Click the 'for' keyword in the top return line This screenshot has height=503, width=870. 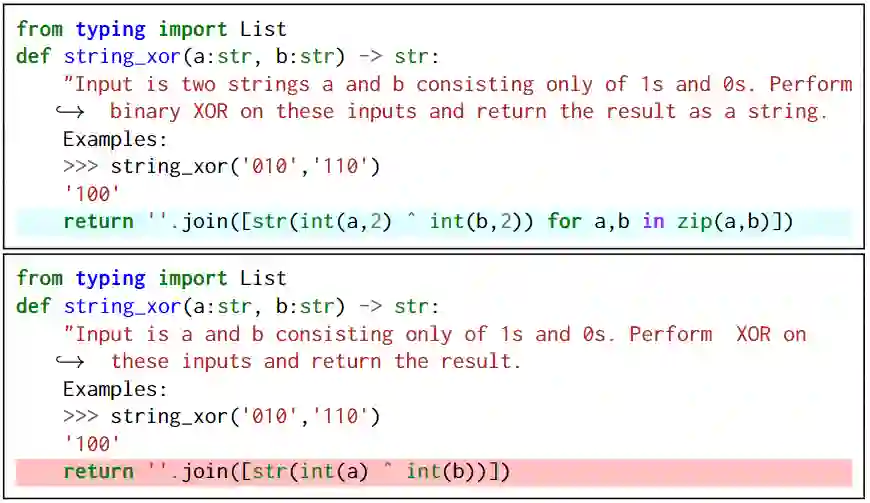(x=564, y=221)
